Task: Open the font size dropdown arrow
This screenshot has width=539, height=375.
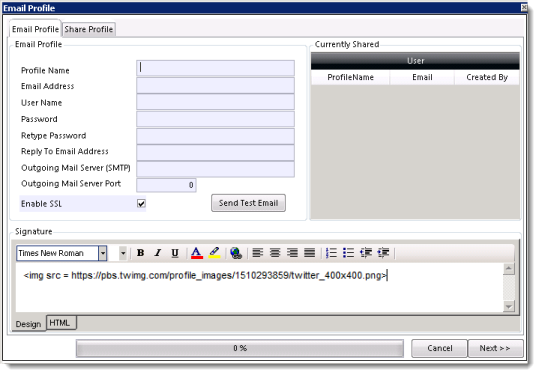Action: [123, 254]
